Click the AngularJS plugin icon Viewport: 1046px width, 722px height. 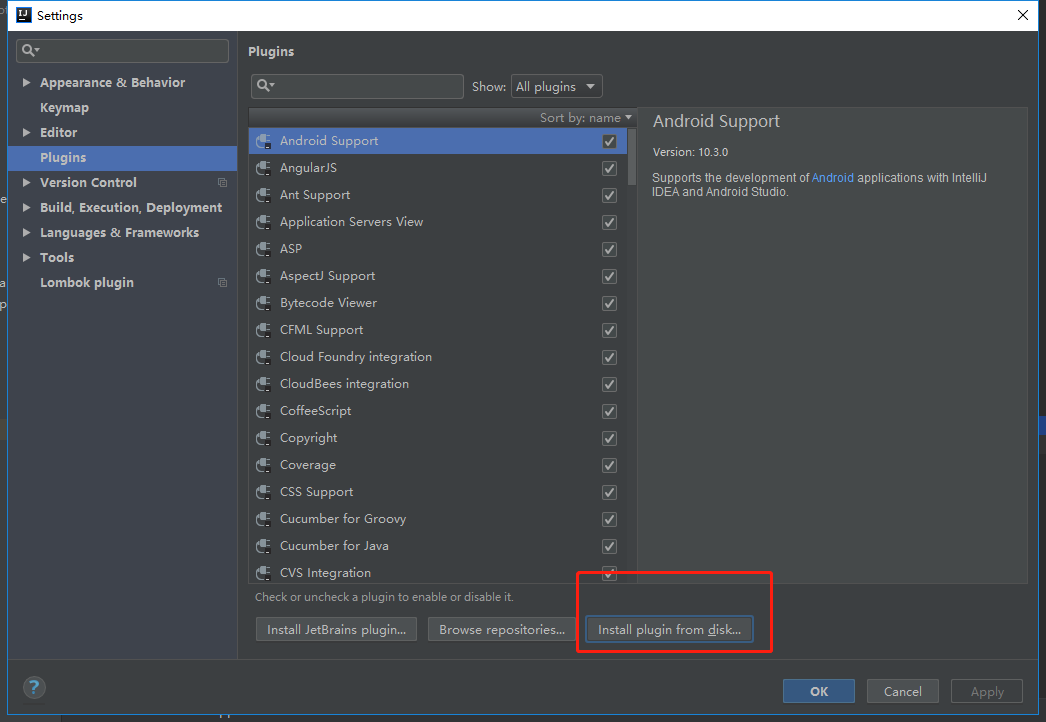(264, 168)
